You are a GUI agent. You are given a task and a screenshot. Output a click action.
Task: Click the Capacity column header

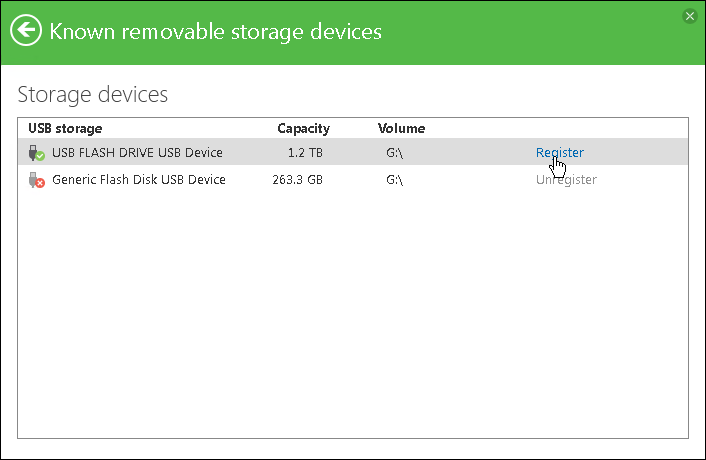[303, 128]
